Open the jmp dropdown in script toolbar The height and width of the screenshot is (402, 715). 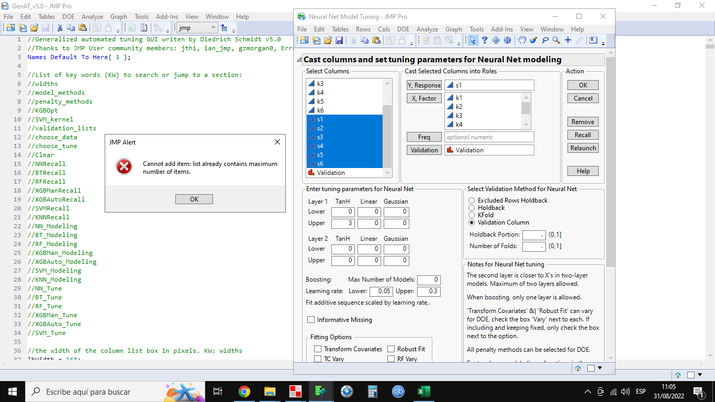(197, 28)
